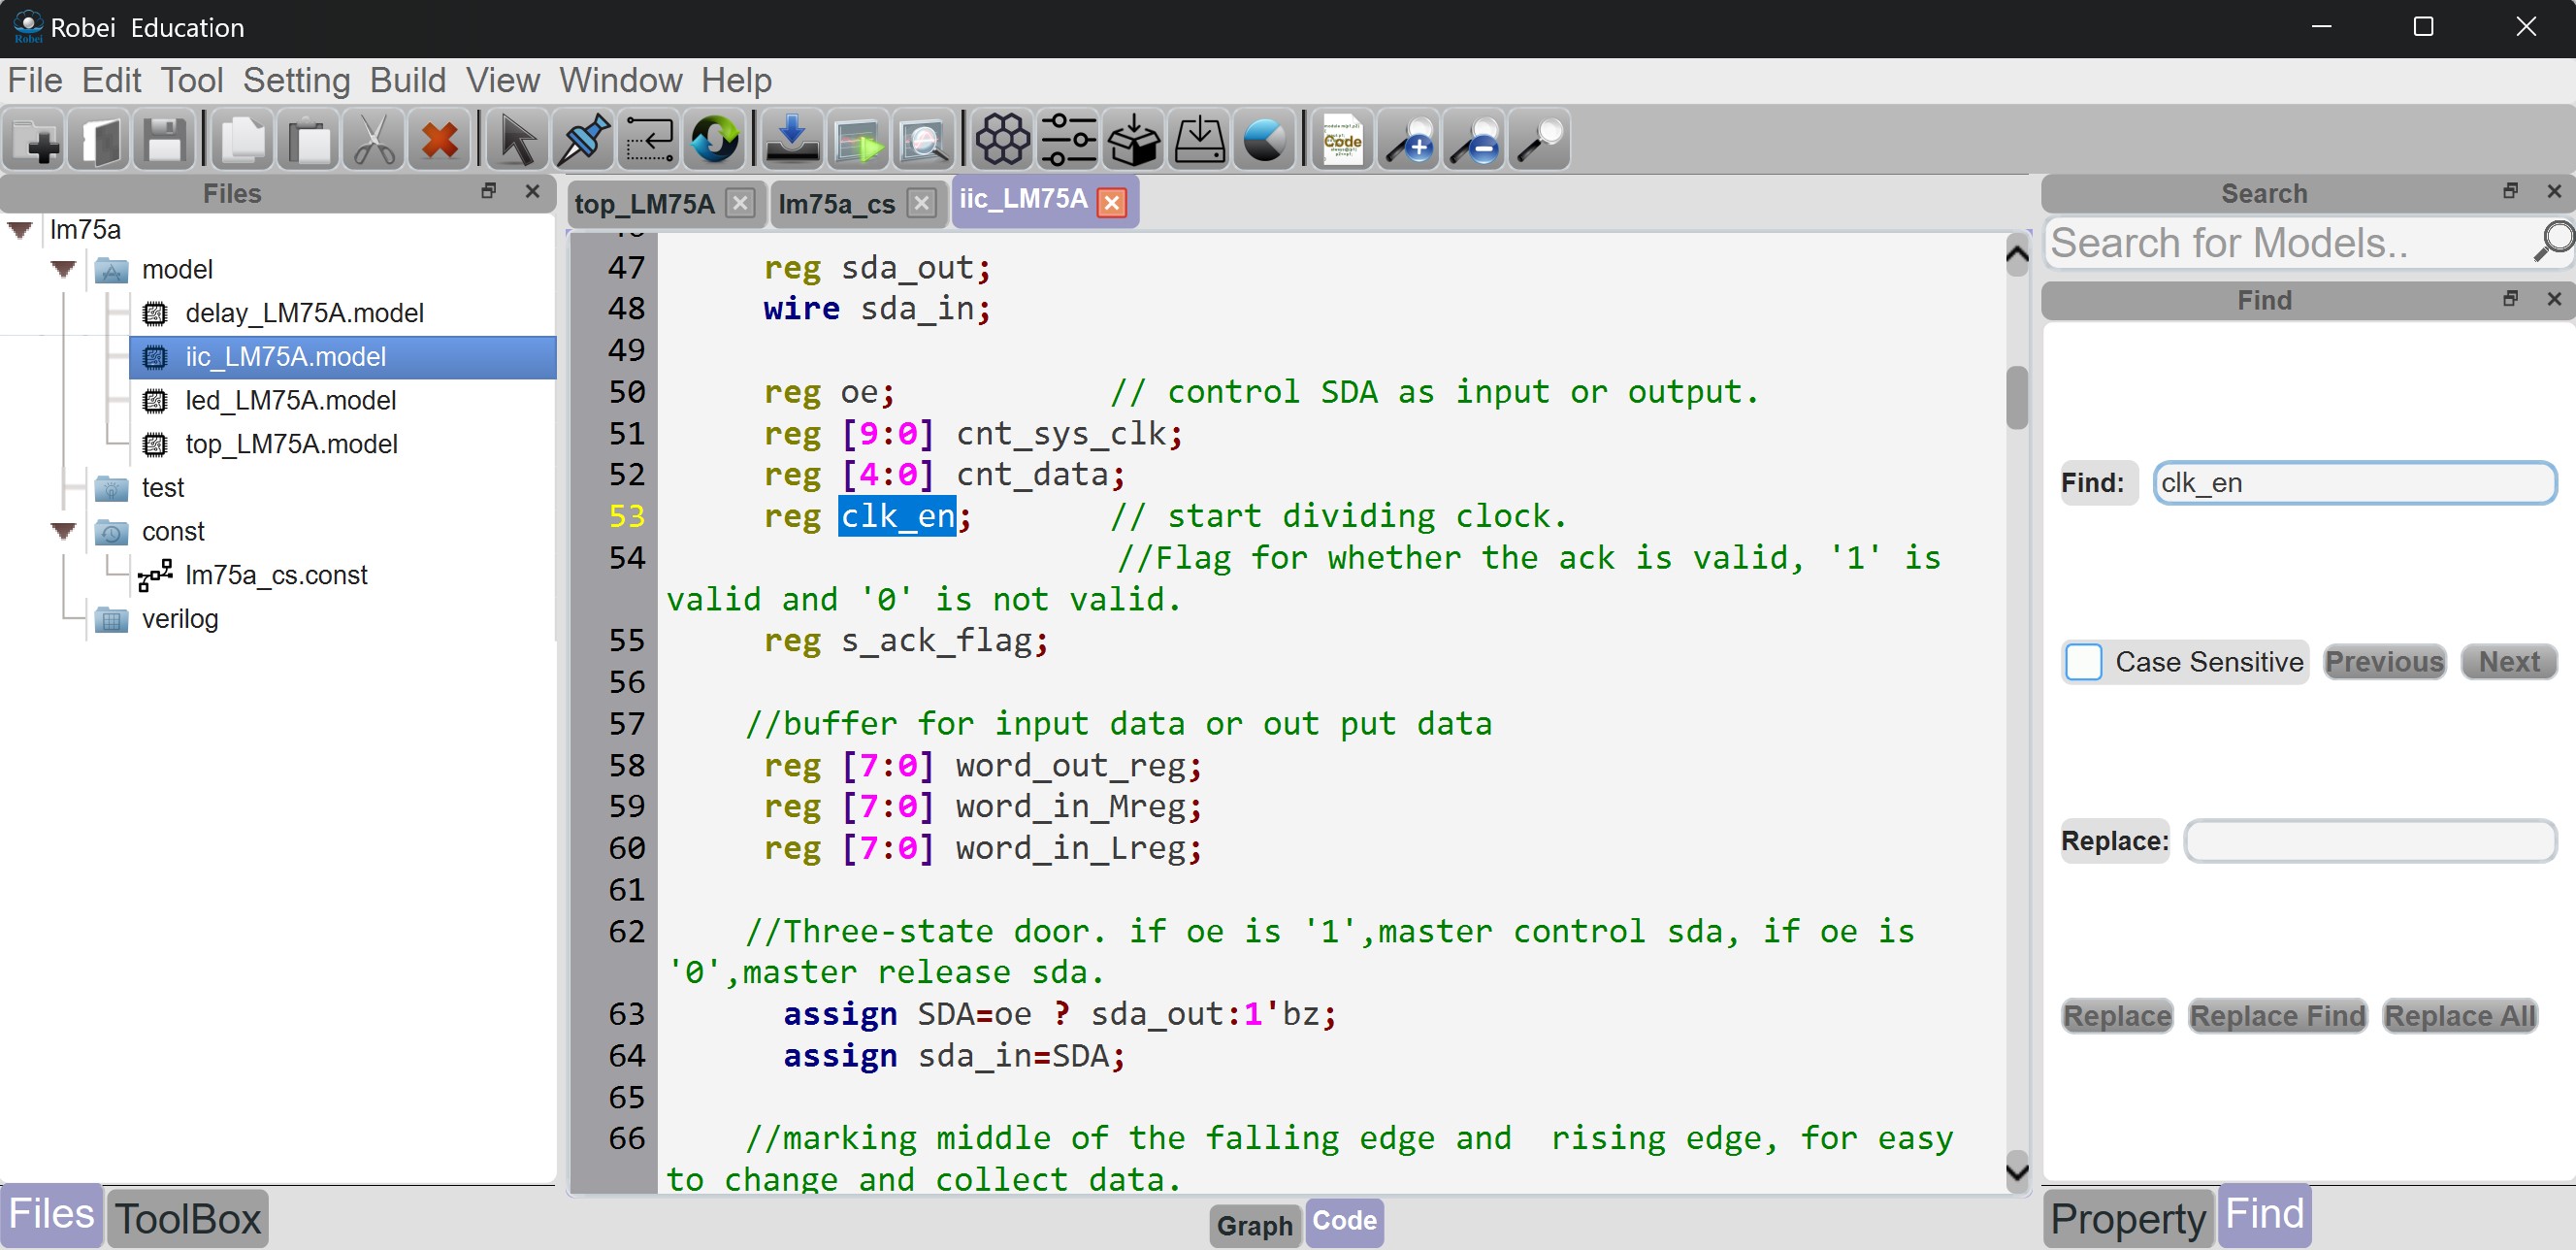This screenshot has width=2576, height=1250.
Task: Toggle the Case Sensitive checkbox
Action: point(2084,662)
